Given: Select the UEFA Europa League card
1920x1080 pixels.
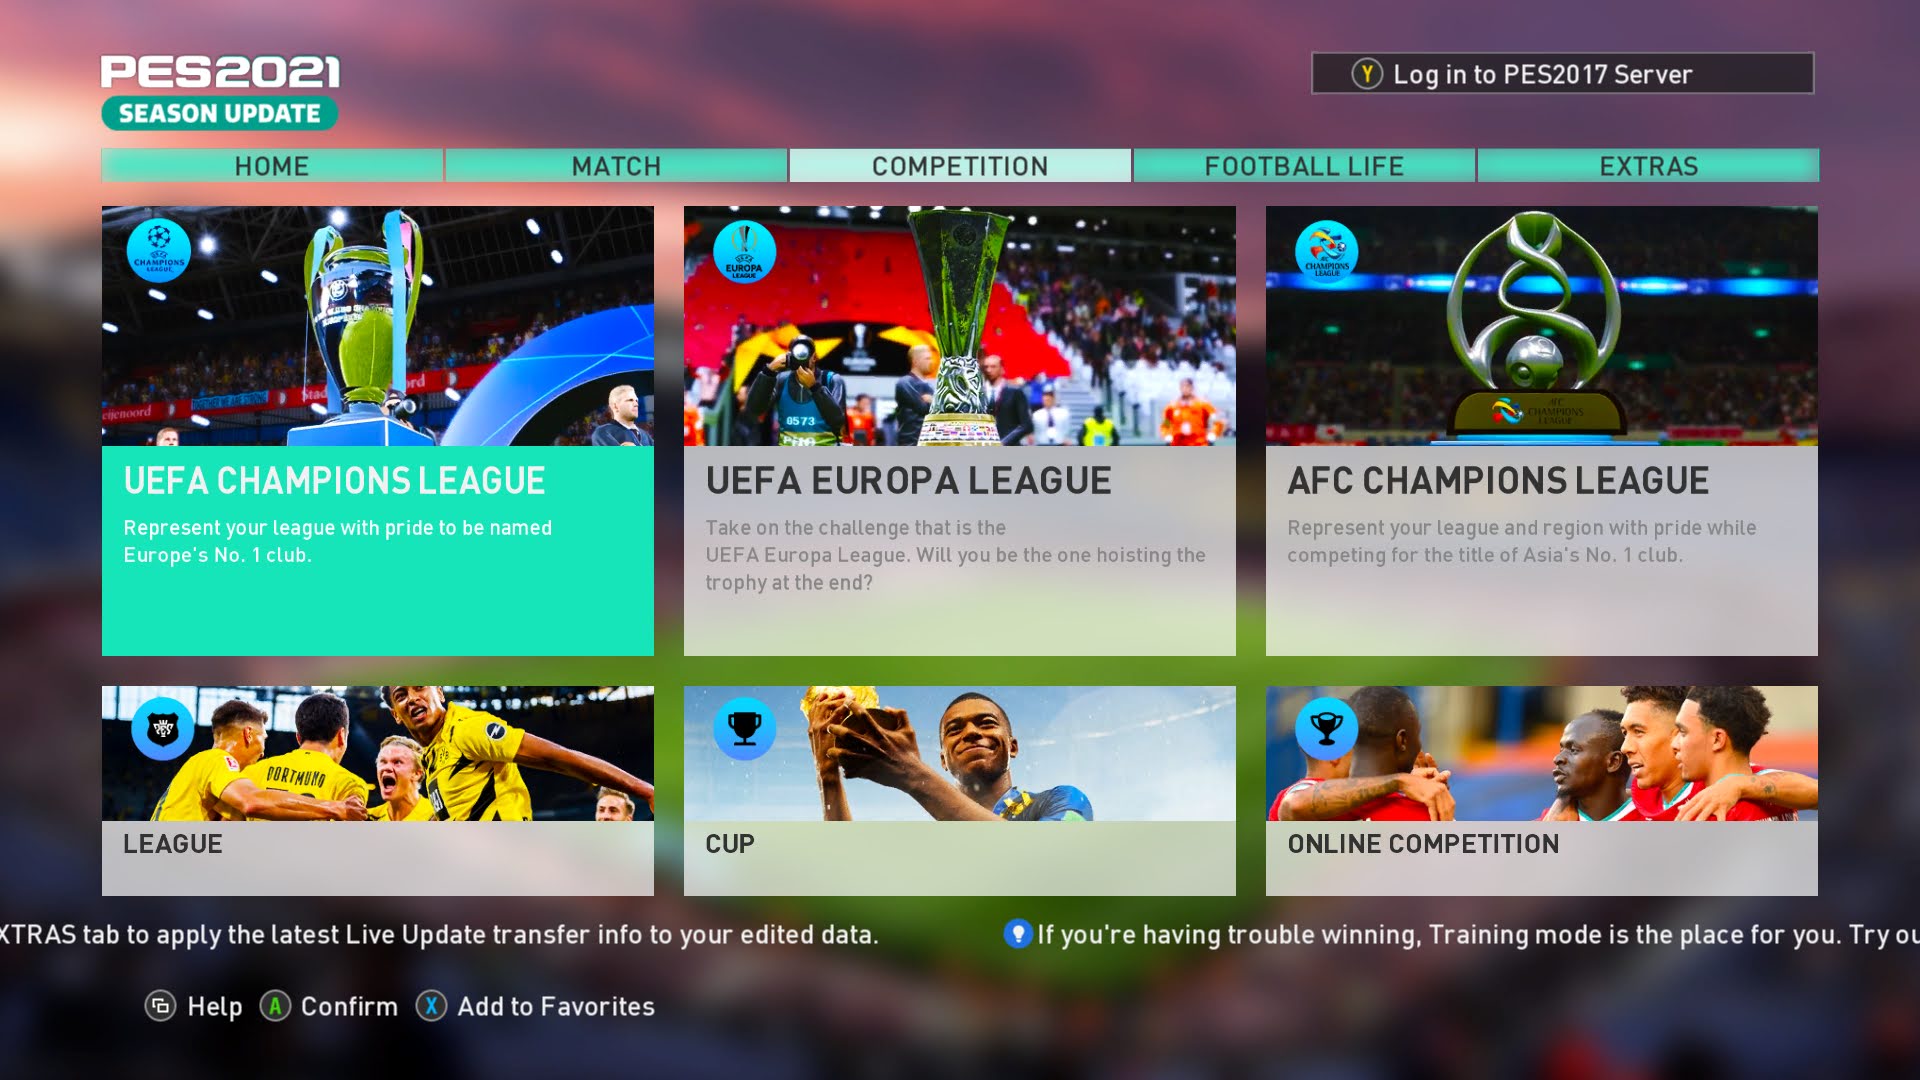Looking at the screenshot, I should 959,430.
